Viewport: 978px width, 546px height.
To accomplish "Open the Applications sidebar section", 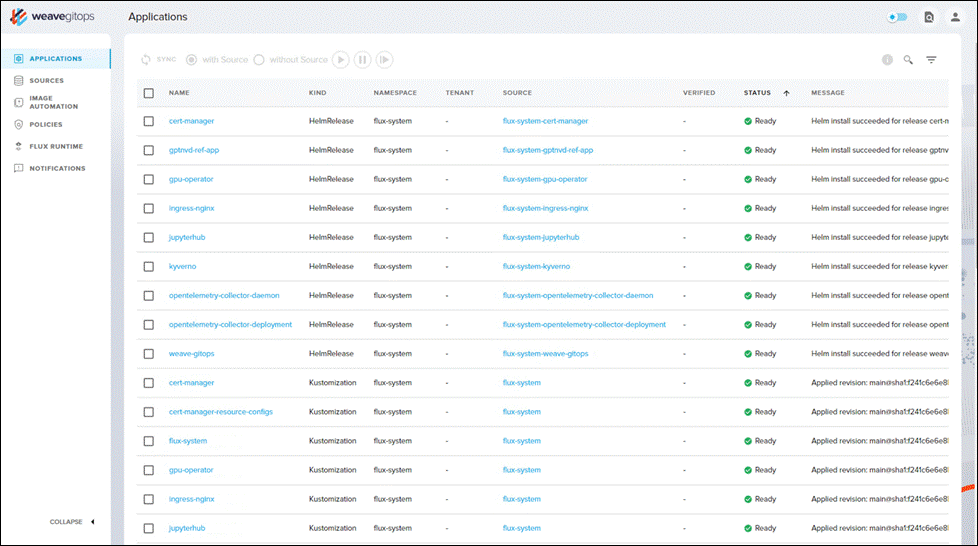I will (56, 59).
